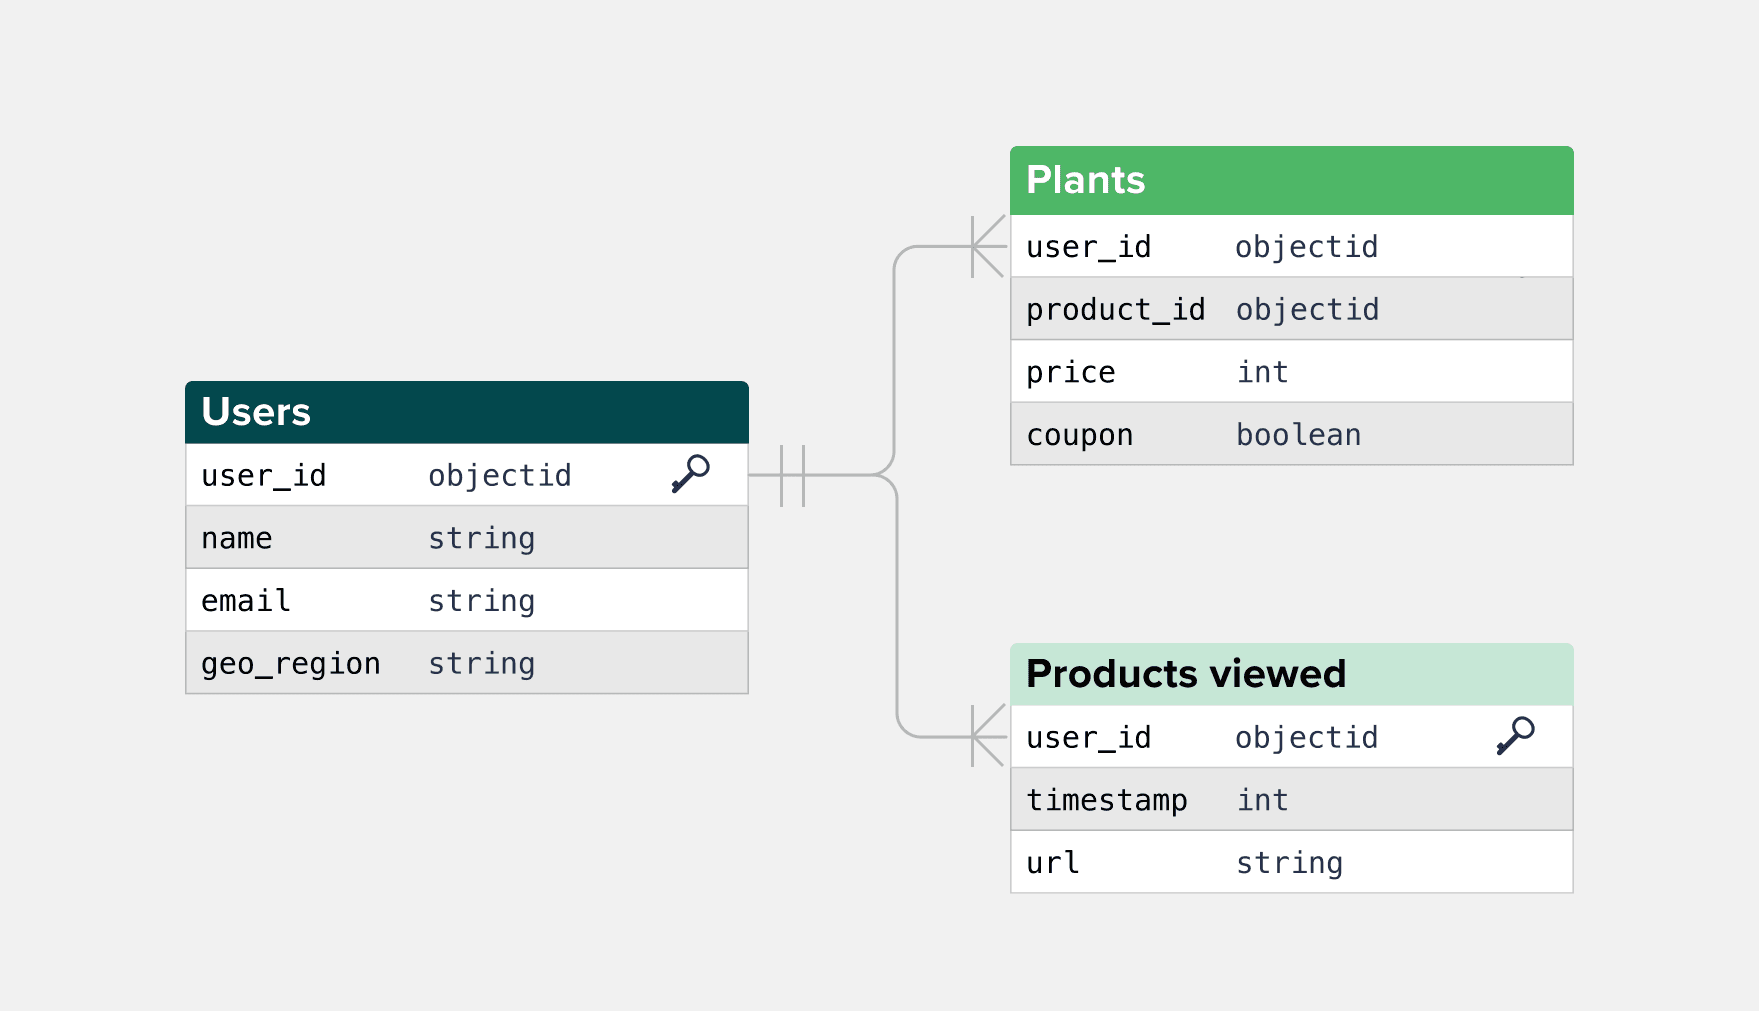Select the crow's foot connector at Plants table
The height and width of the screenshot is (1011, 1759).
click(x=987, y=246)
